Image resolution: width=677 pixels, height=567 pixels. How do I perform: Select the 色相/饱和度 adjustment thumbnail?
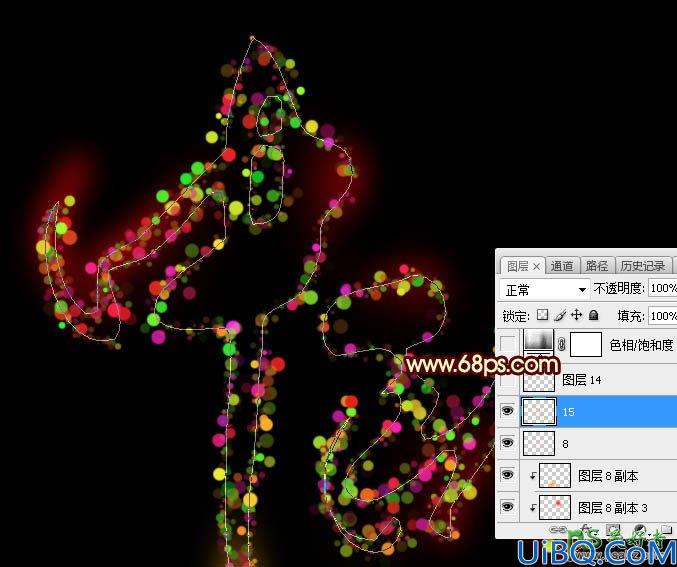pos(538,340)
